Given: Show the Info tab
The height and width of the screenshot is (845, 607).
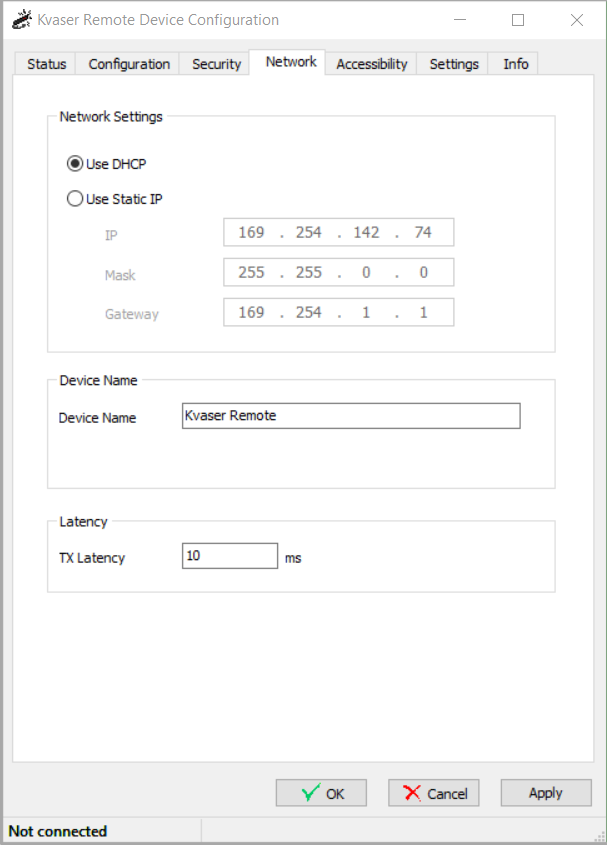Looking at the screenshot, I should (x=515, y=64).
